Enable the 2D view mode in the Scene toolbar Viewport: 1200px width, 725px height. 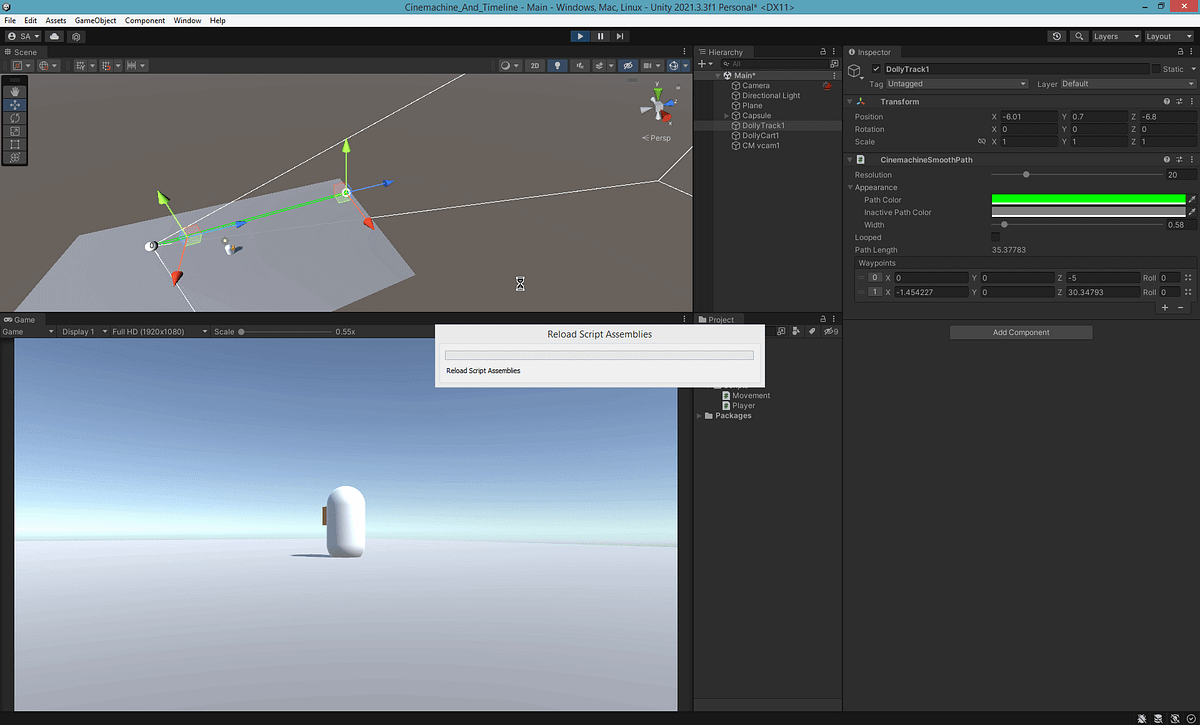click(535, 64)
